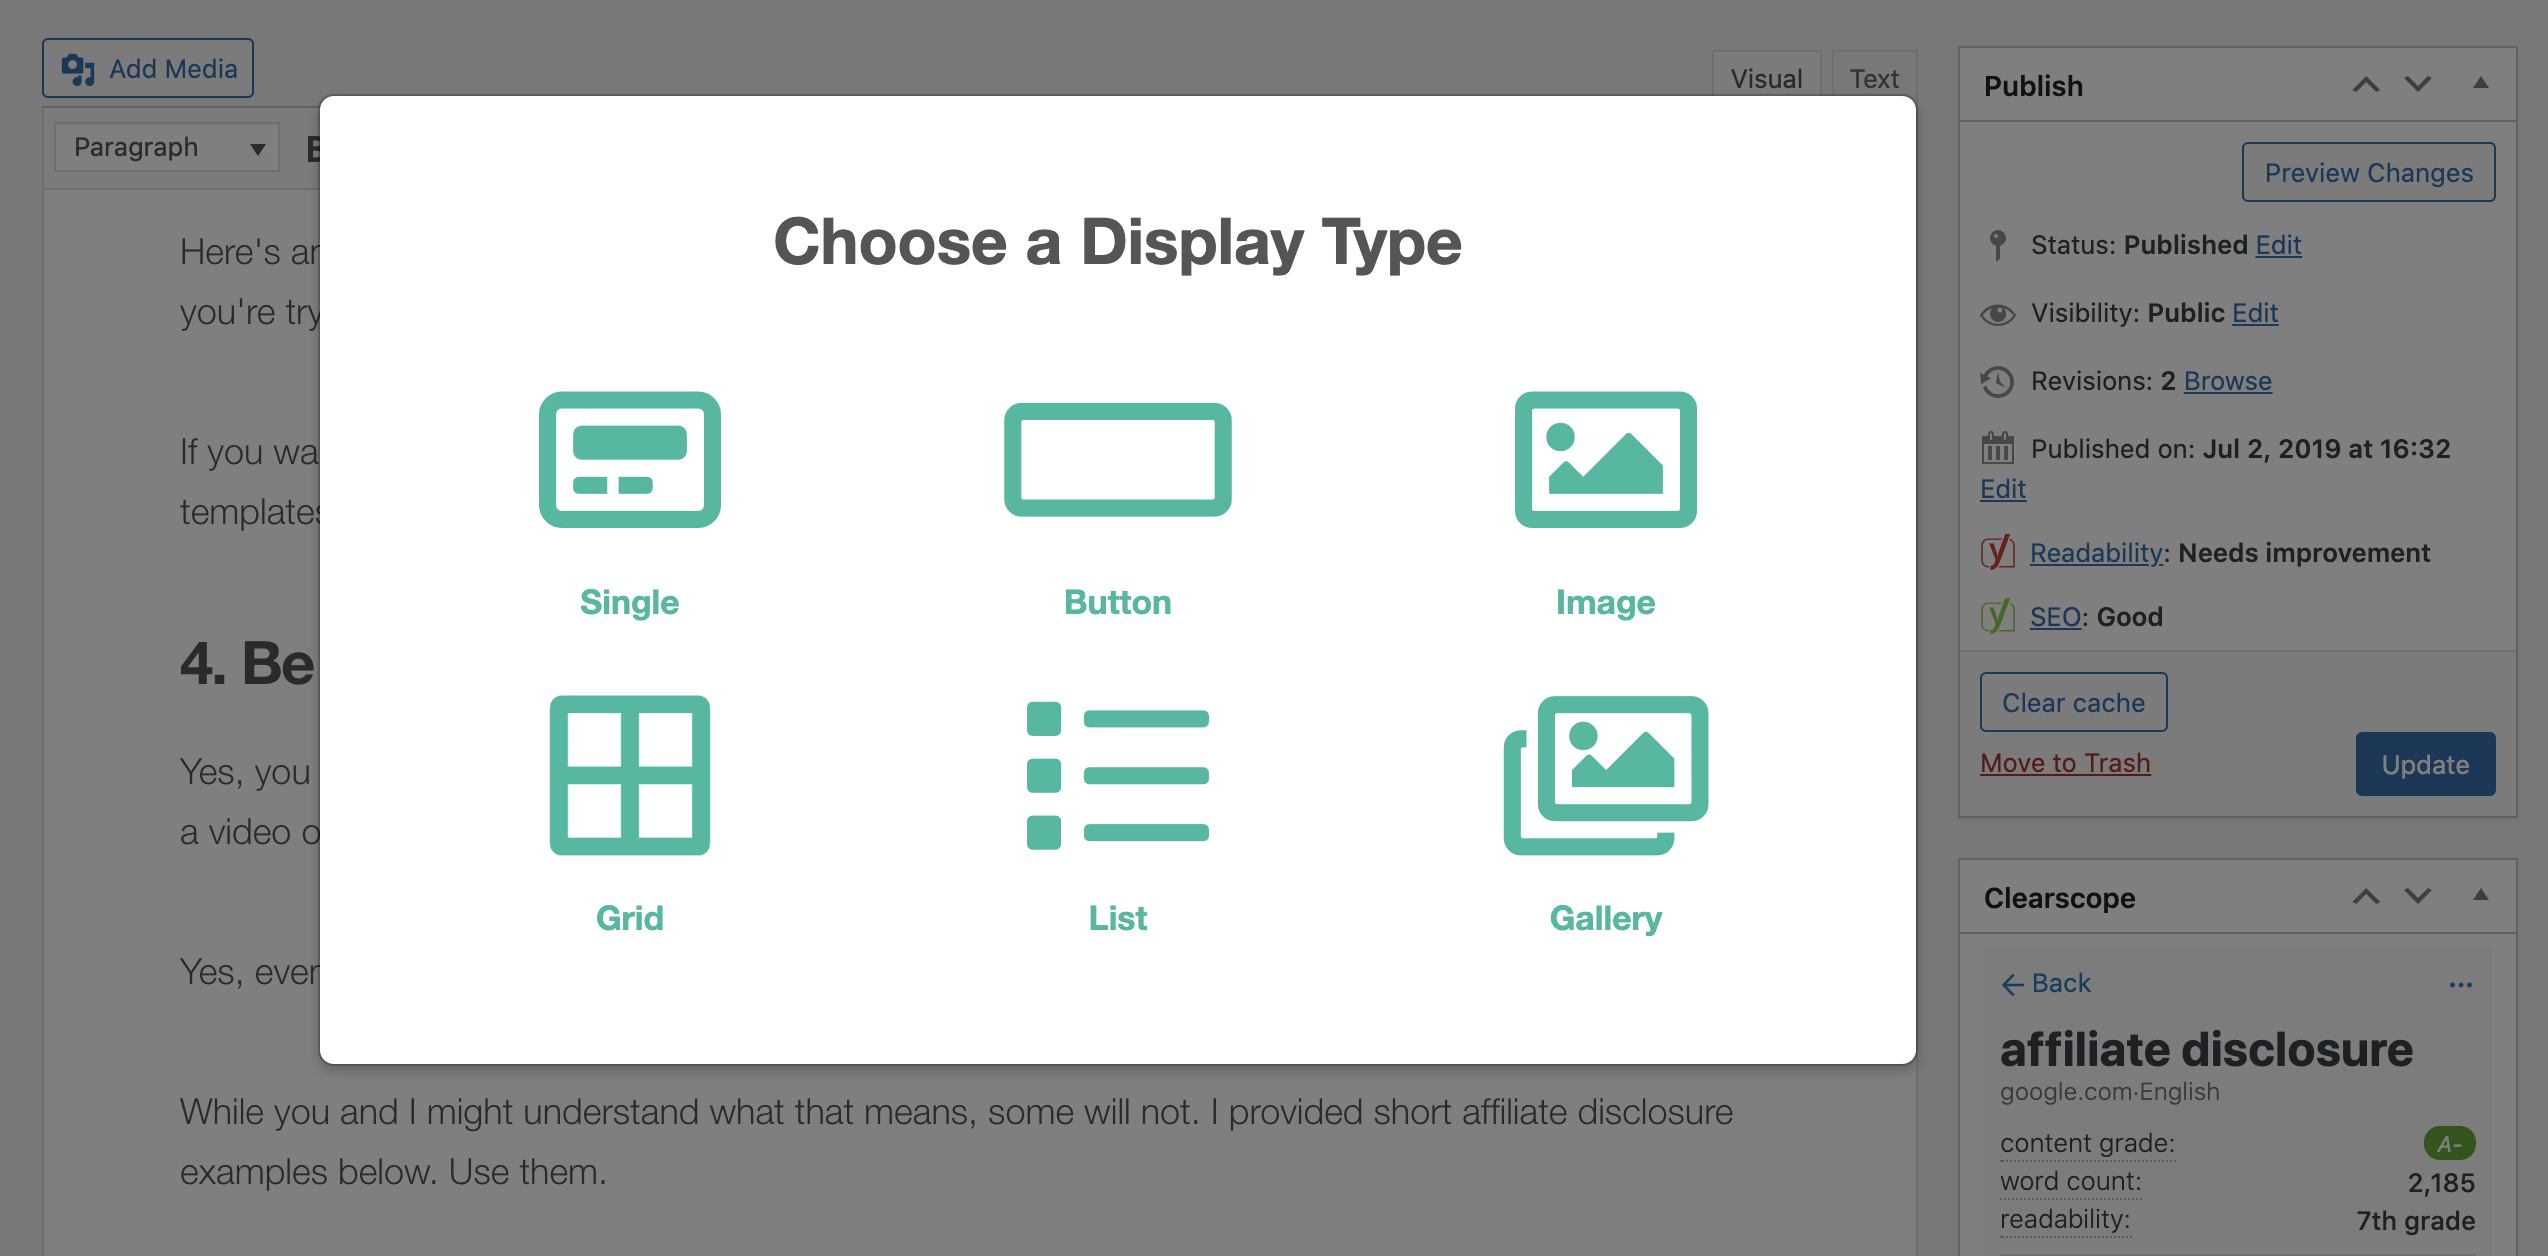Go Back in Clearscope panel
The width and height of the screenshot is (2548, 1256).
tap(2046, 983)
